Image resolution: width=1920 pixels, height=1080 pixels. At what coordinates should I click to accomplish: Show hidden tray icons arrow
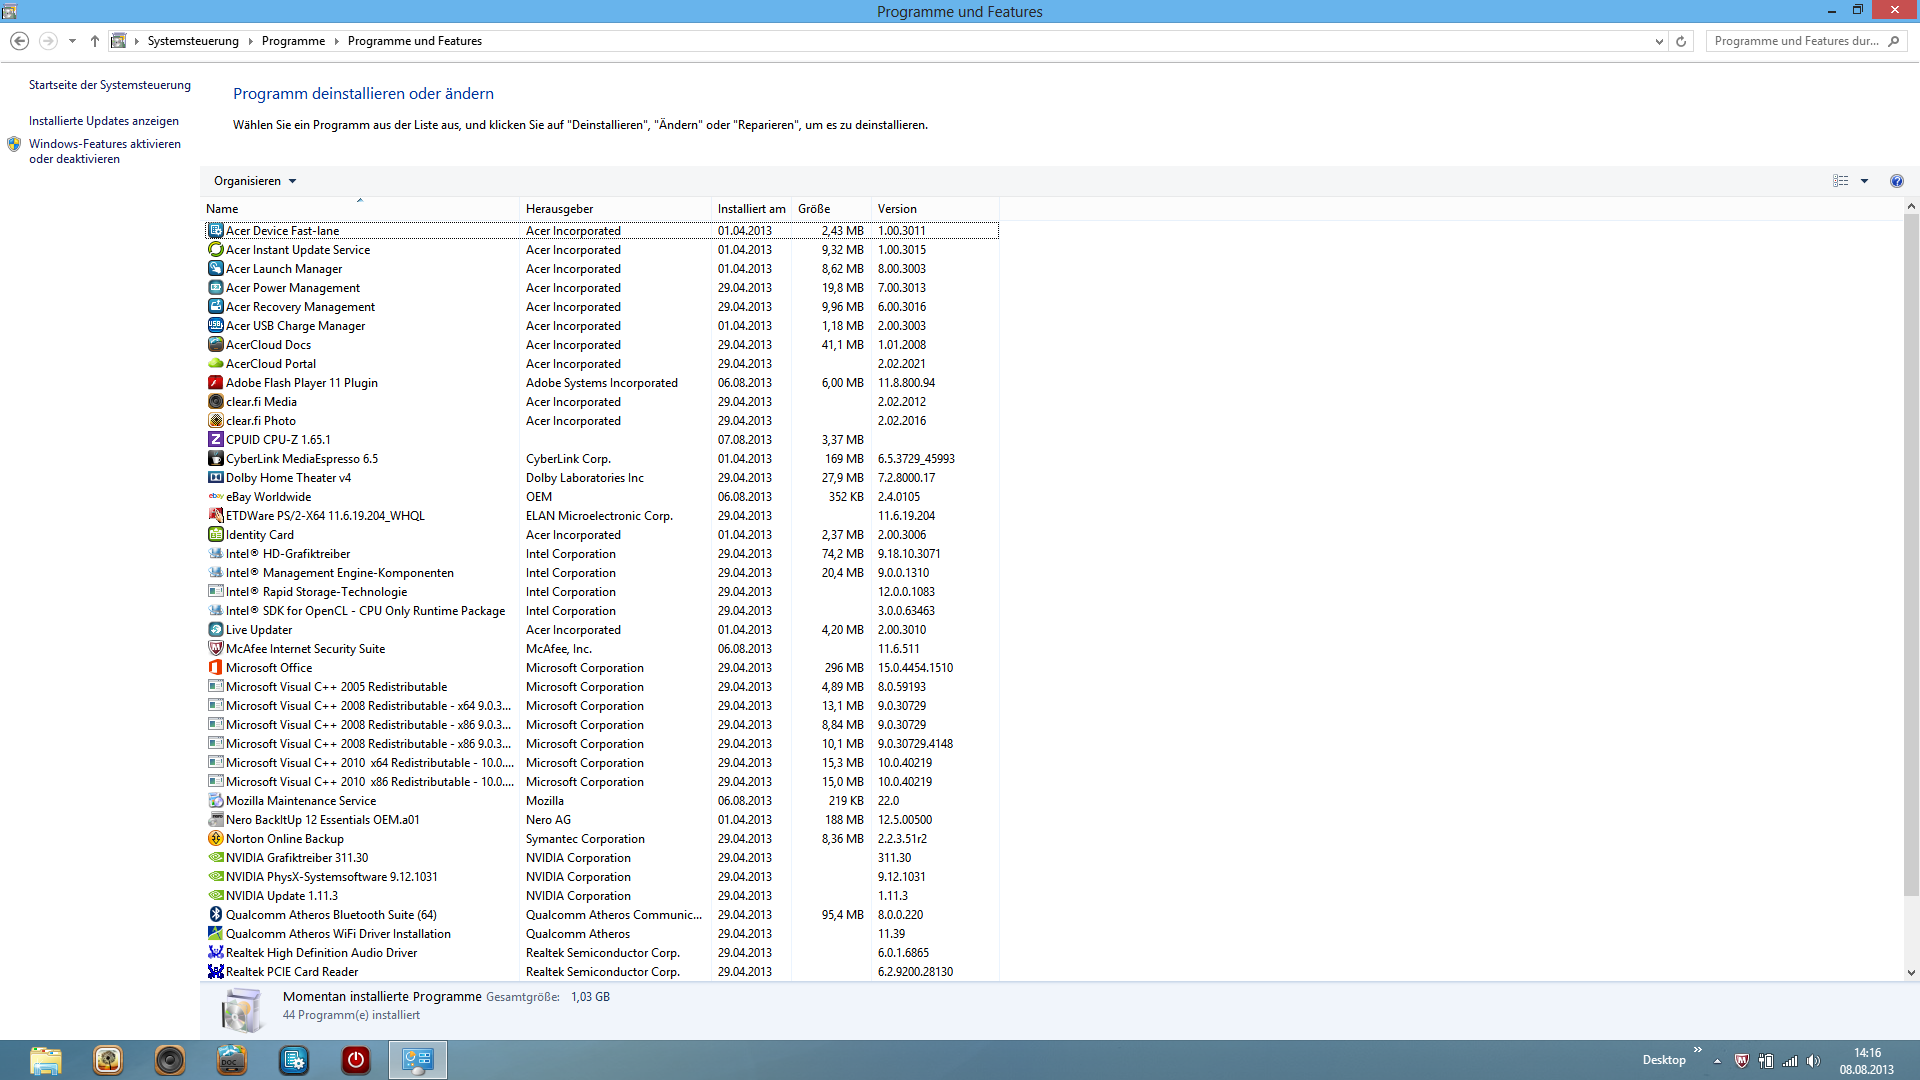[1717, 1061]
